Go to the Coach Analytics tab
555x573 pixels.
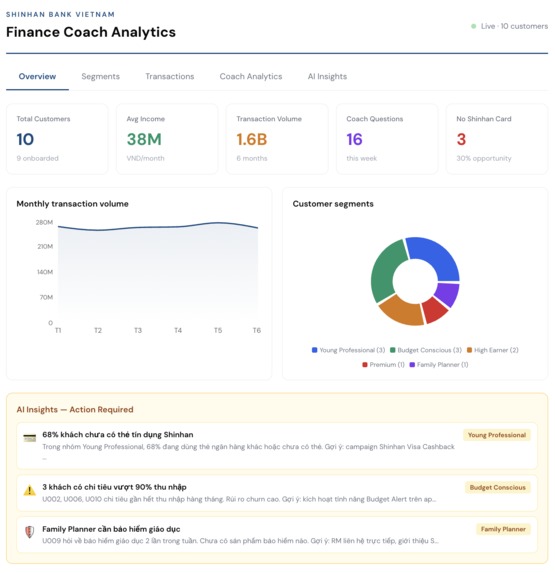point(251,76)
